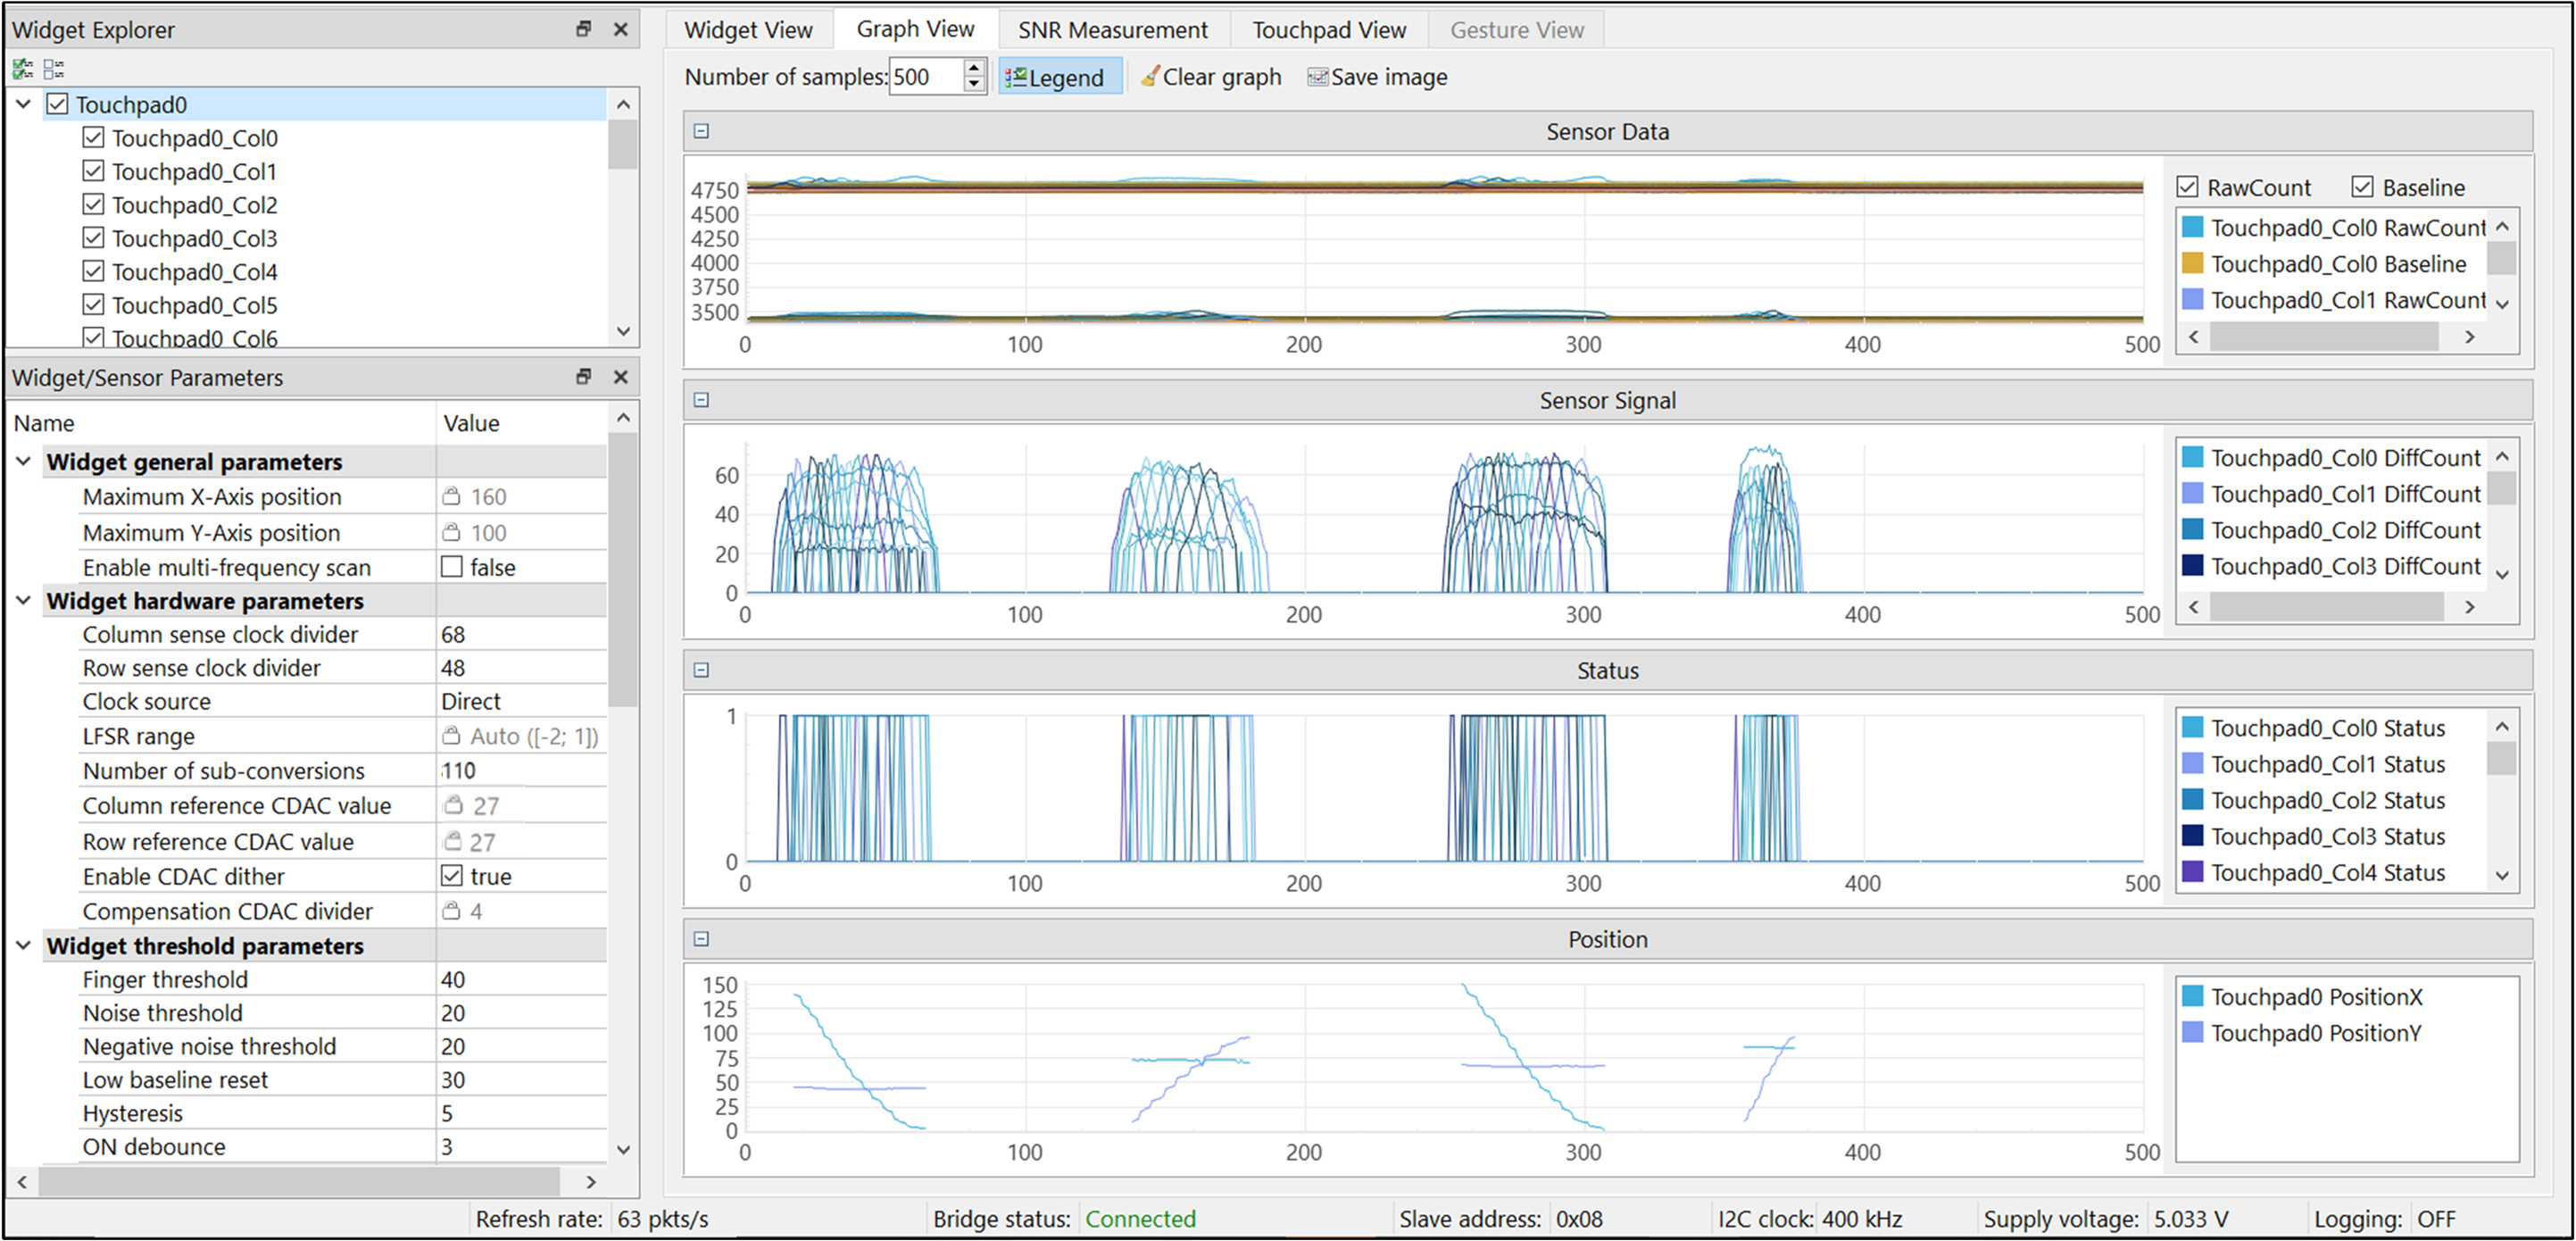This screenshot has width=2576, height=1241.
Task: Edit Row sense clock divider value 48
Action: click(x=521, y=667)
